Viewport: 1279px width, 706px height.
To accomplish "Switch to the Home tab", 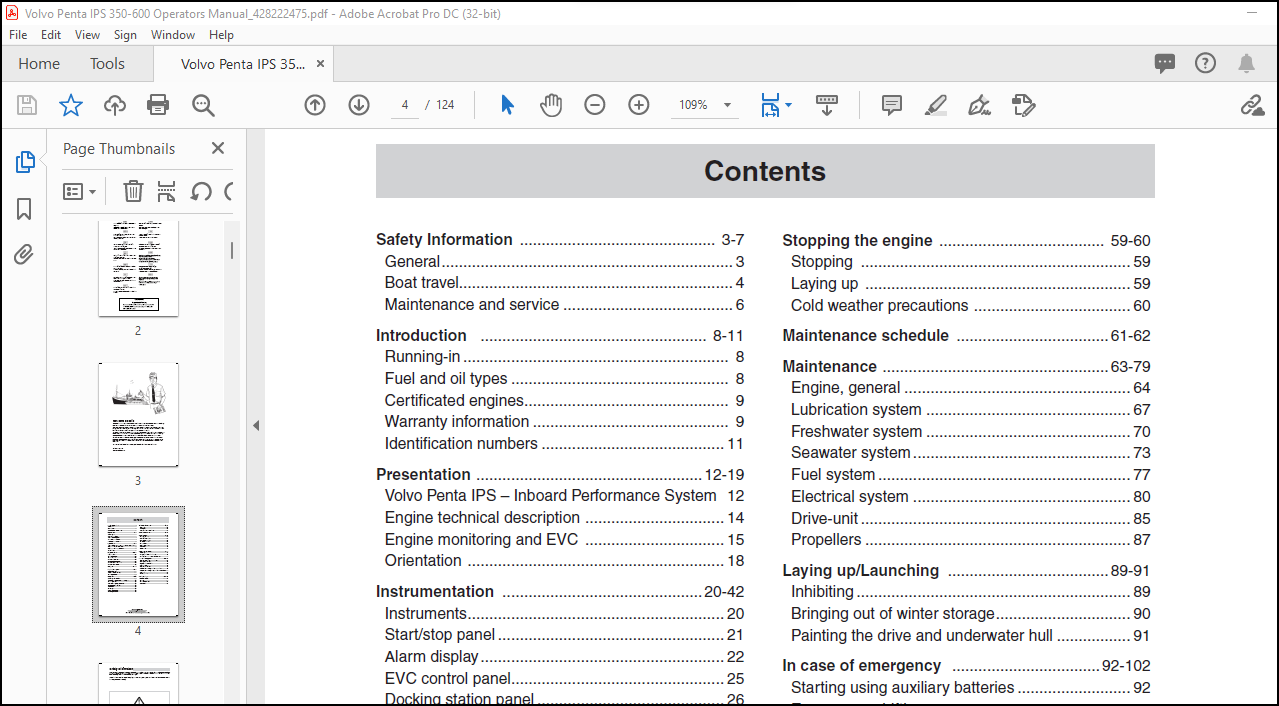I will coord(39,63).
